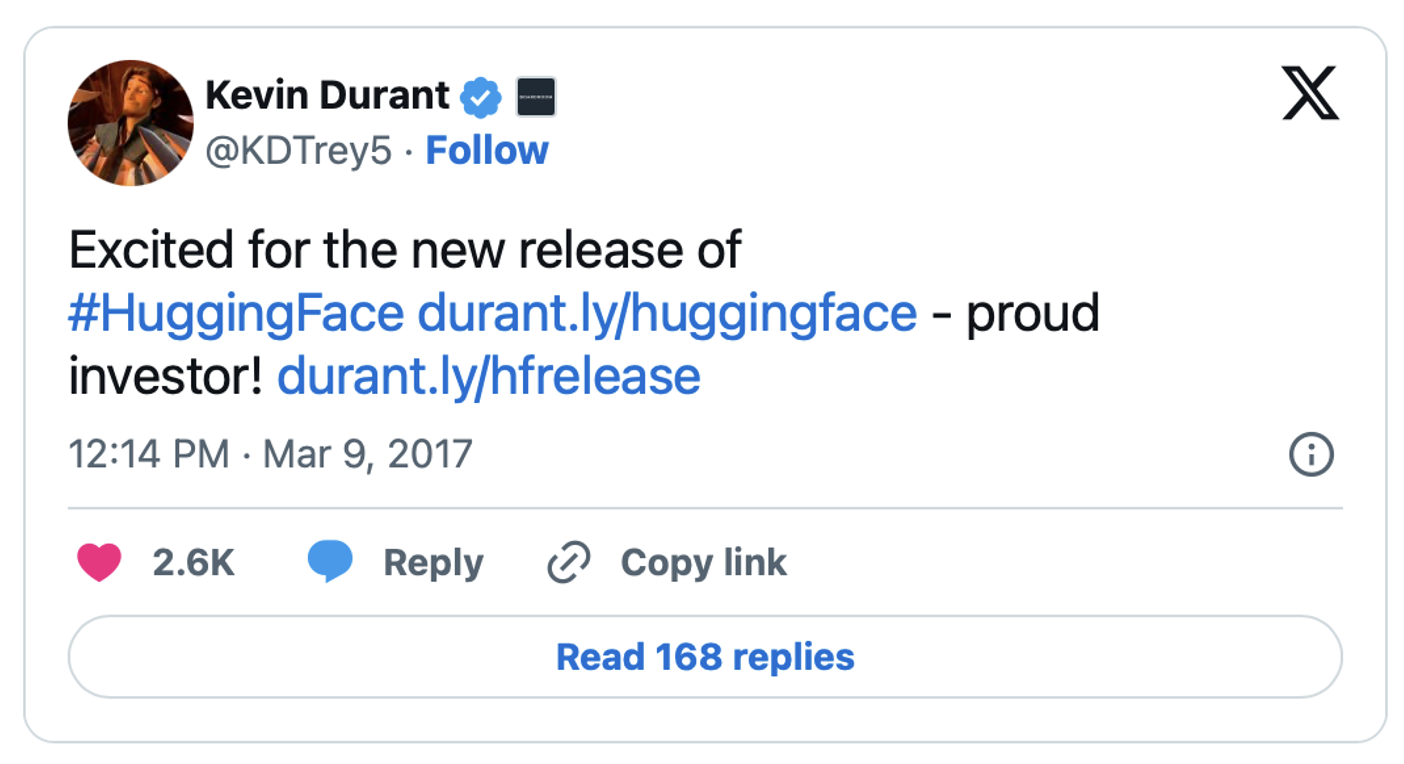Open Read 168 replies

pos(705,657)
